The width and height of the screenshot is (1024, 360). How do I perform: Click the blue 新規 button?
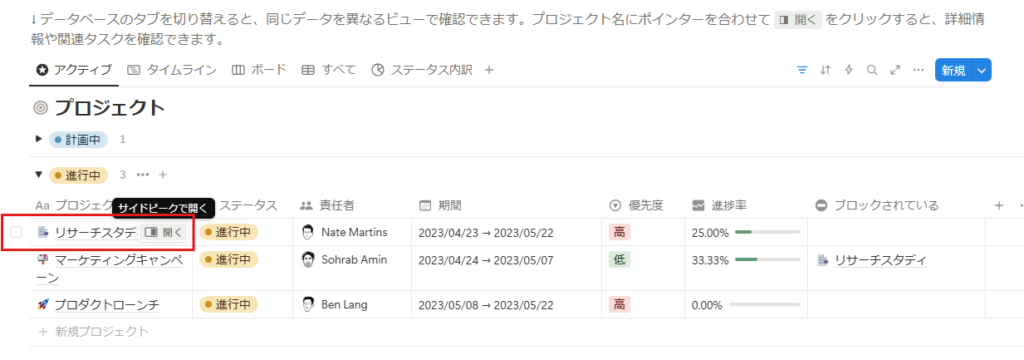click(x=953, y=70)
